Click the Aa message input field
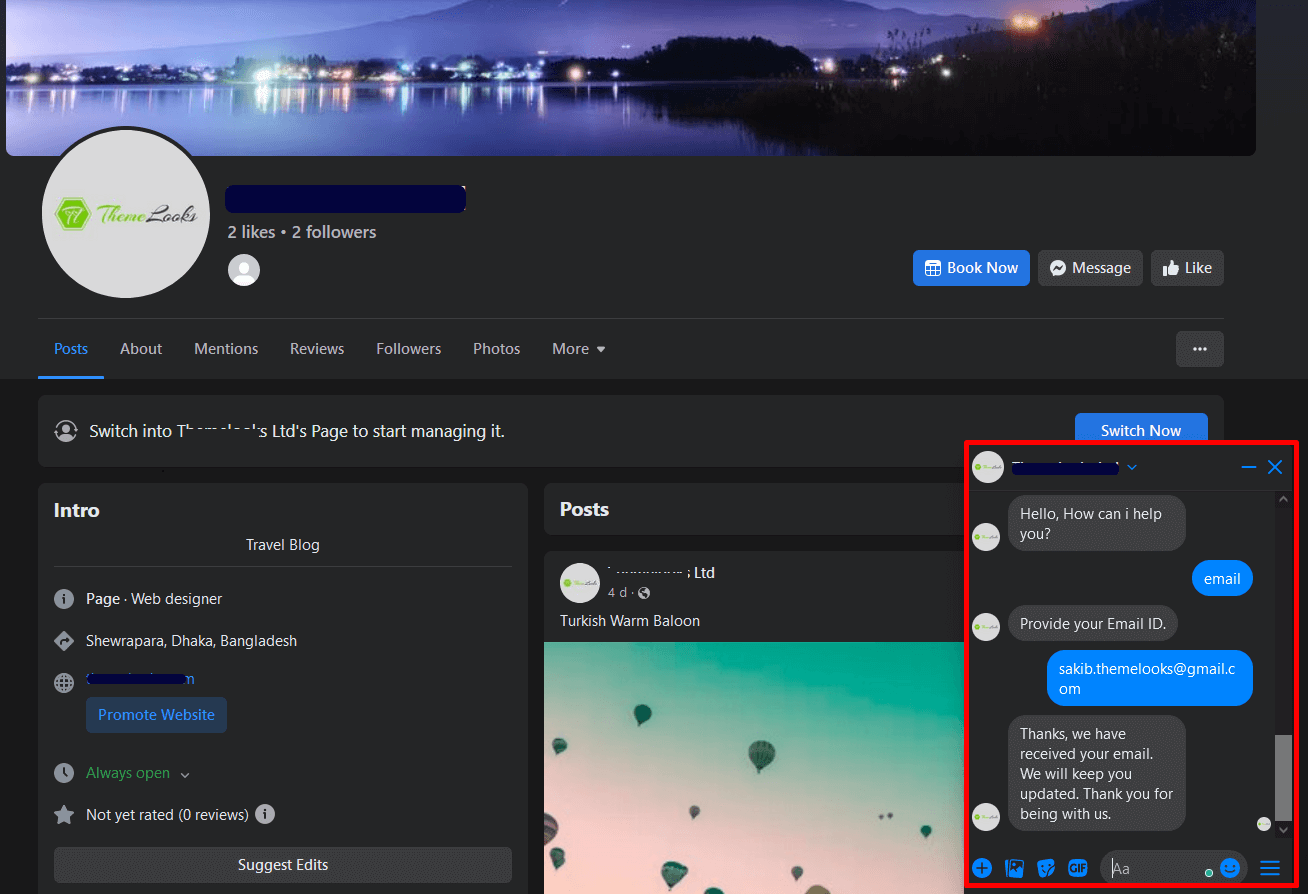 tap(1155, 868)
